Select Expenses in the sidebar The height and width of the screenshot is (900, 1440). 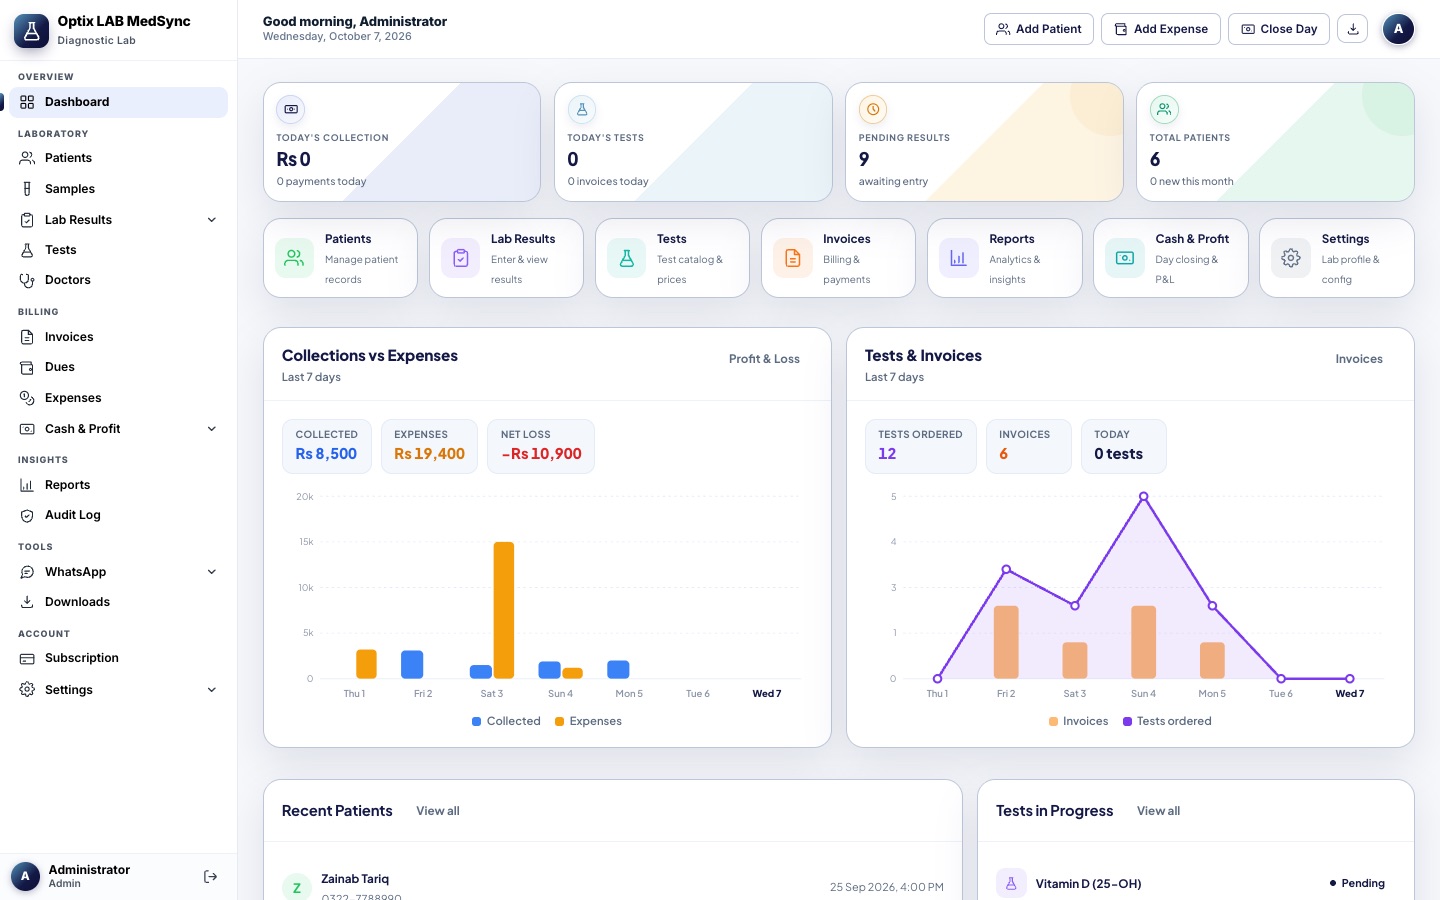click(118, 398)
